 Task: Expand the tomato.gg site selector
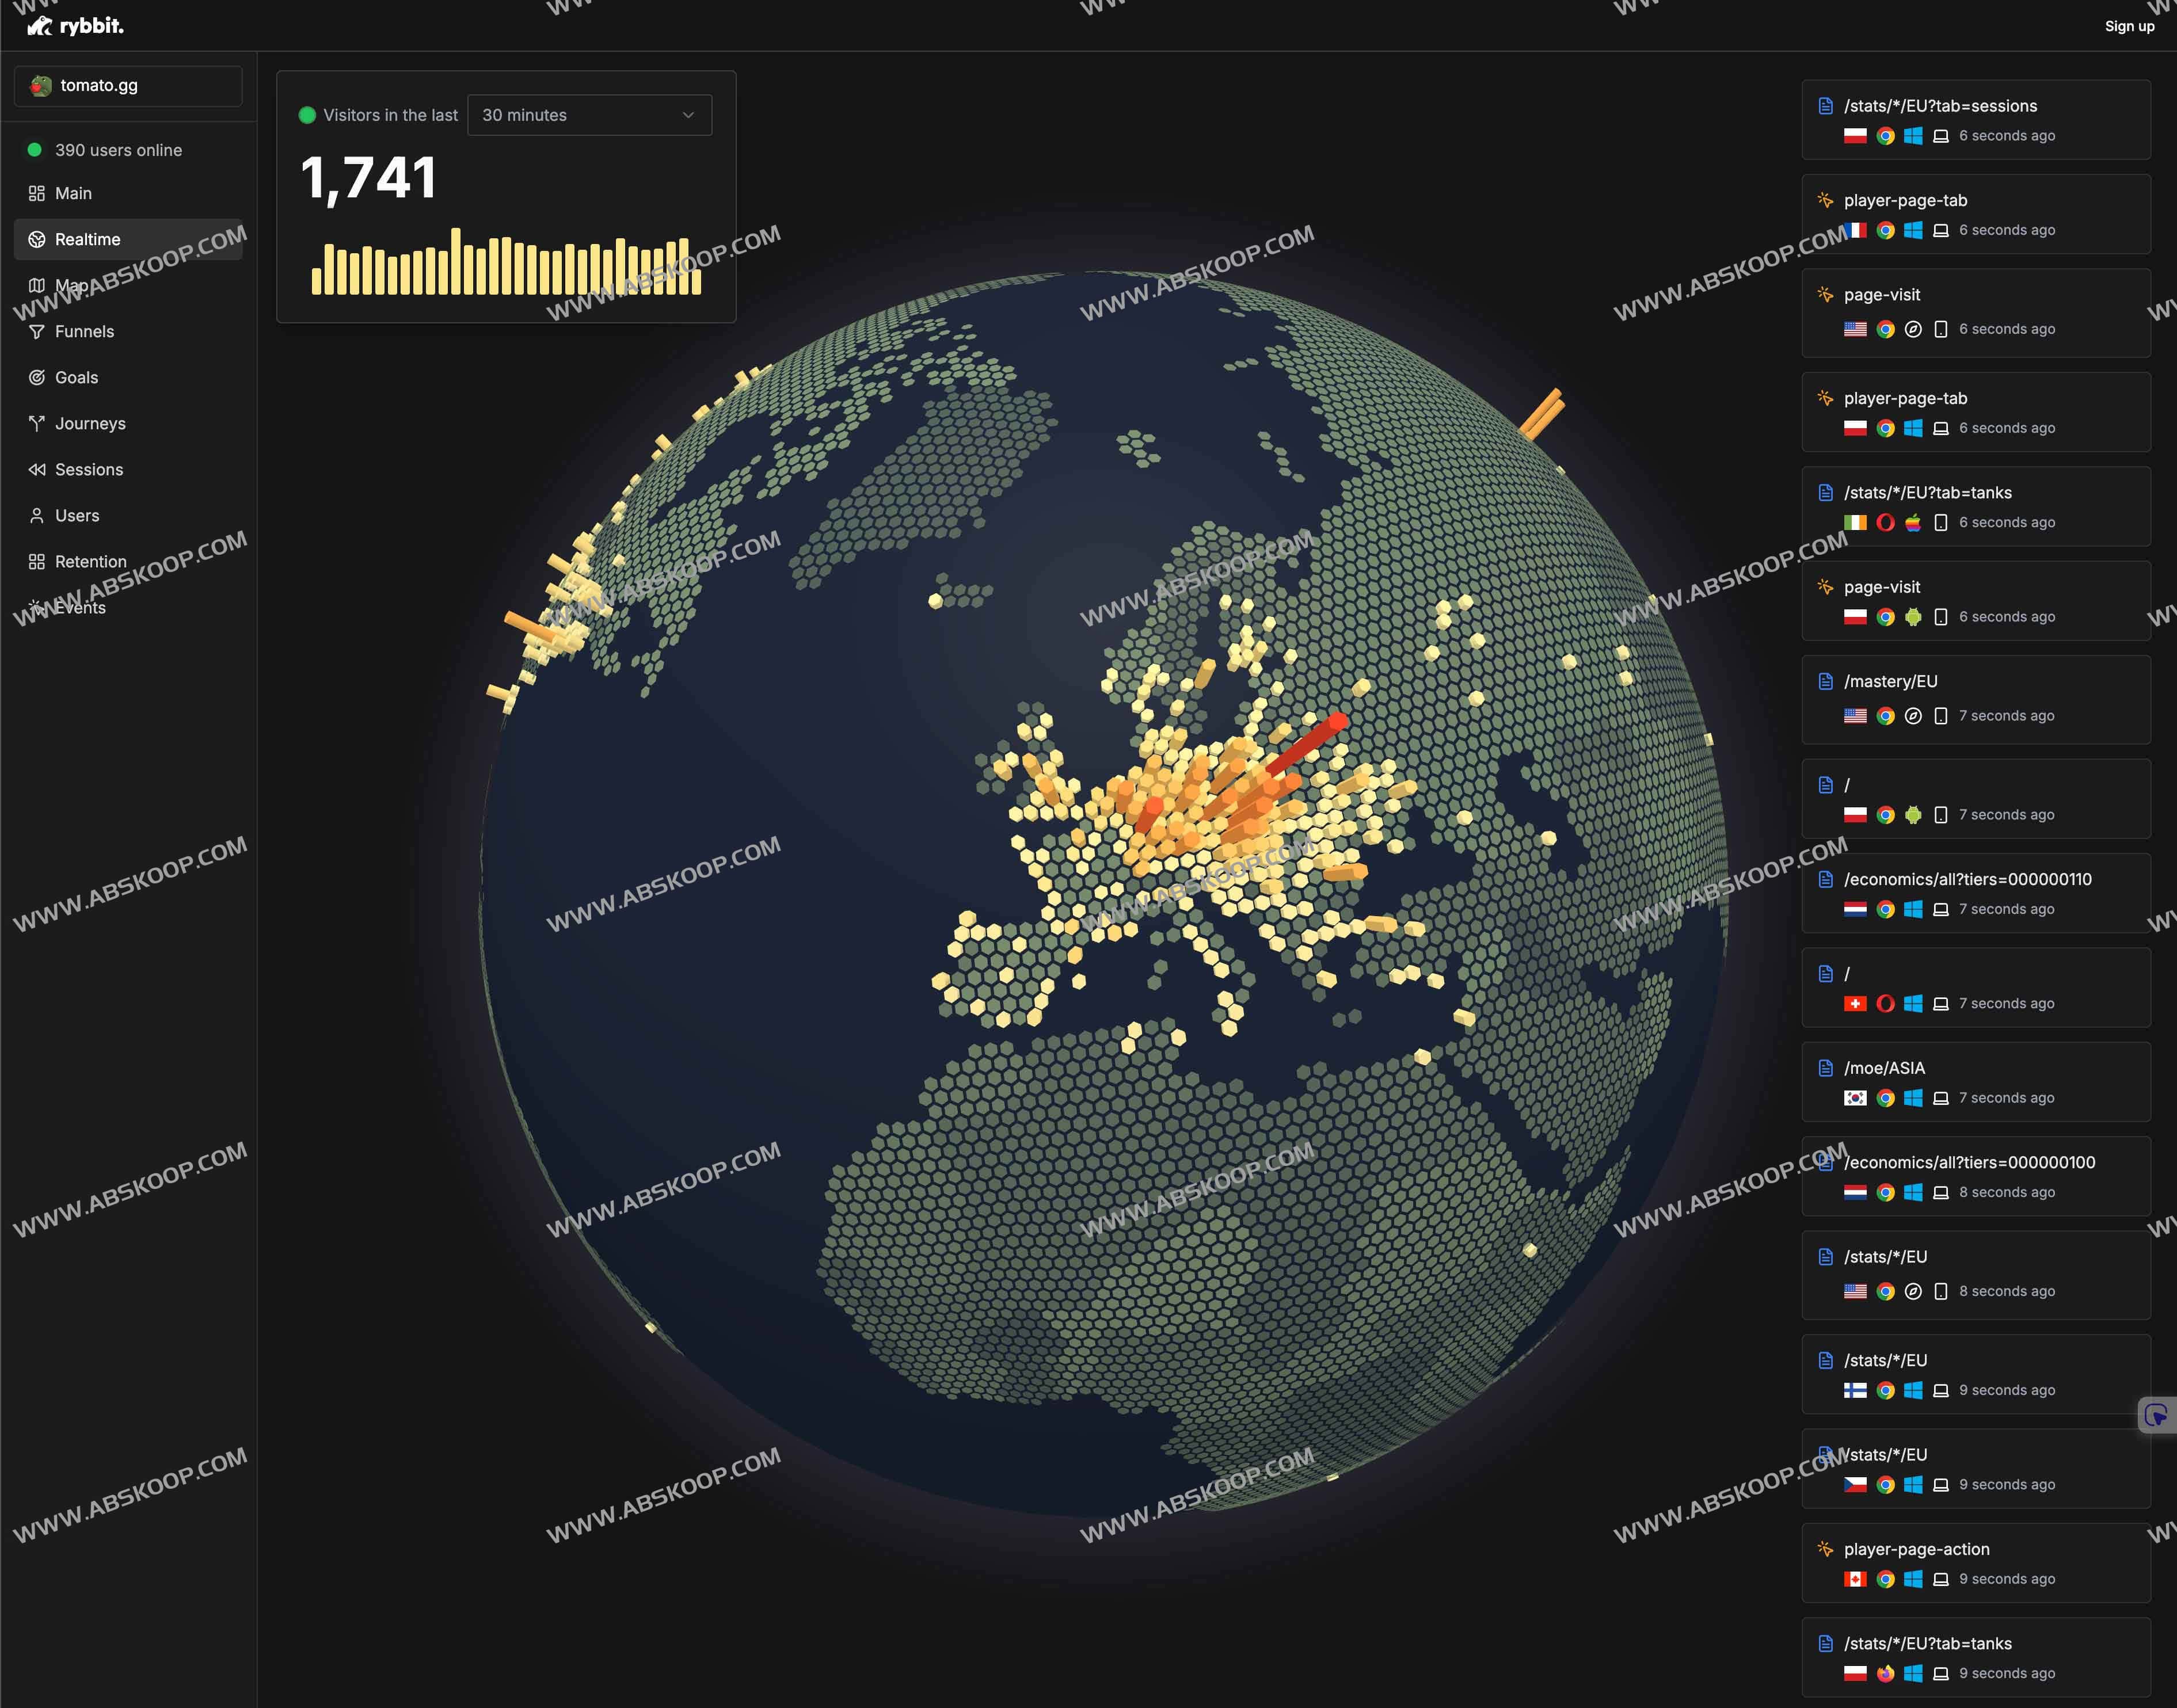128,86
